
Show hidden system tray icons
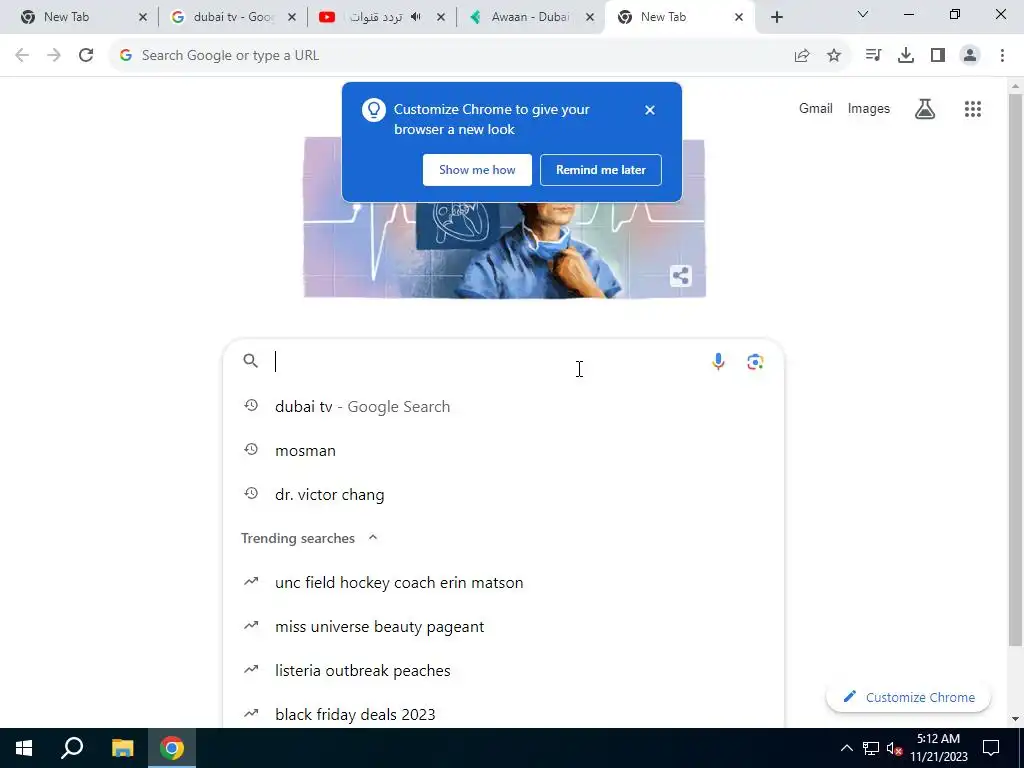coord(846,748)
